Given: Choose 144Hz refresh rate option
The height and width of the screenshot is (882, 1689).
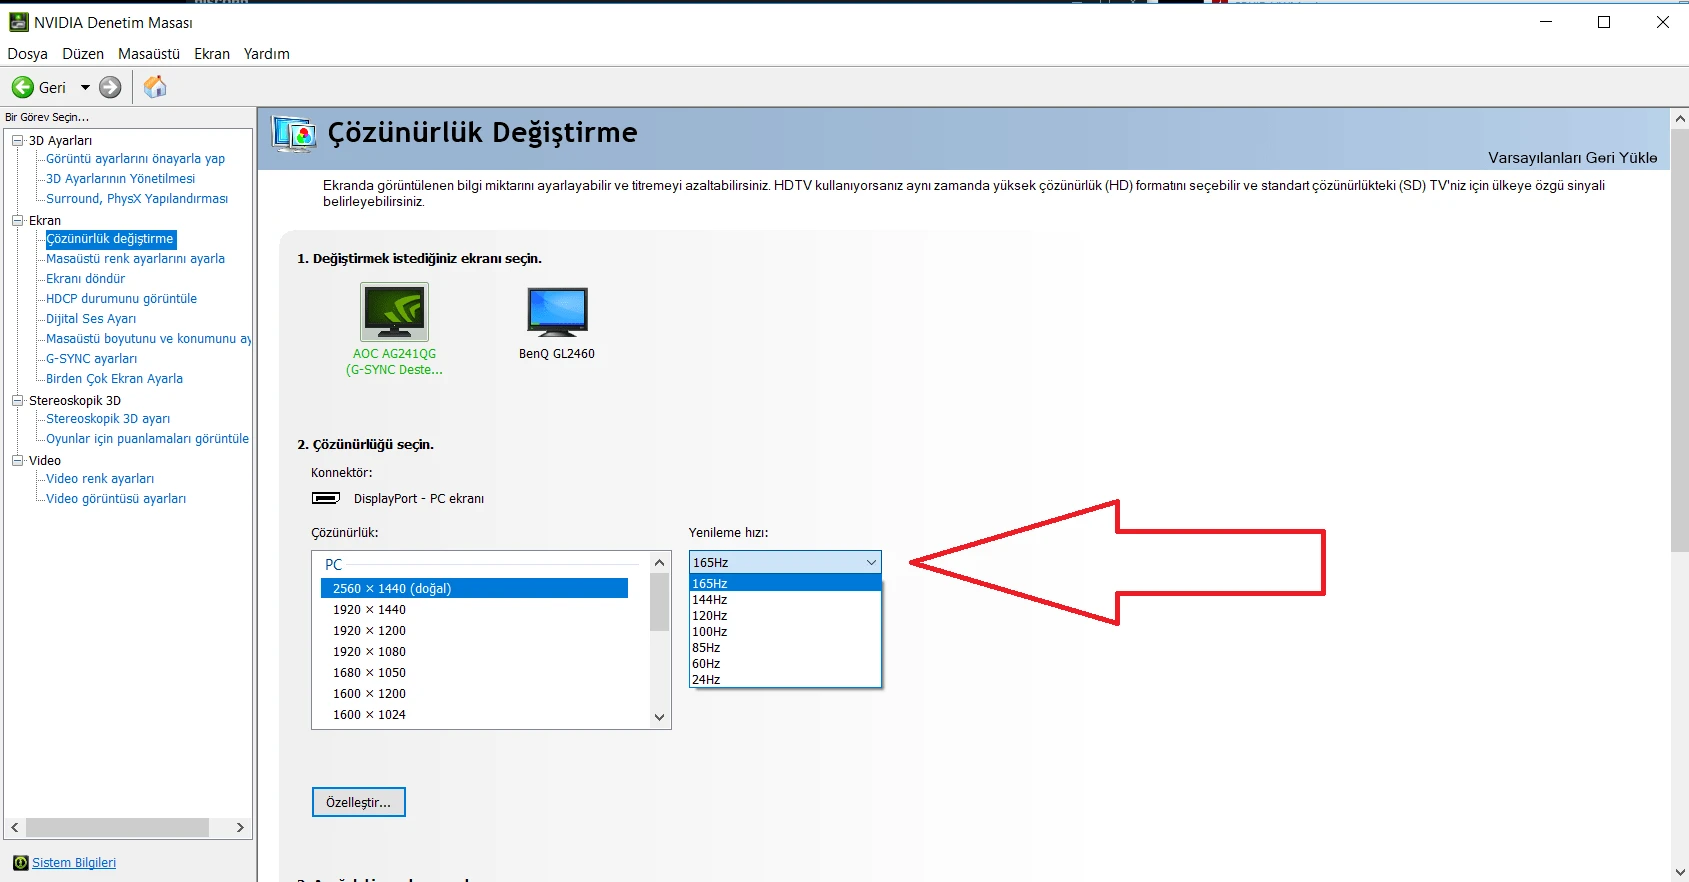Looking at the screenshot, I should 785,599.
